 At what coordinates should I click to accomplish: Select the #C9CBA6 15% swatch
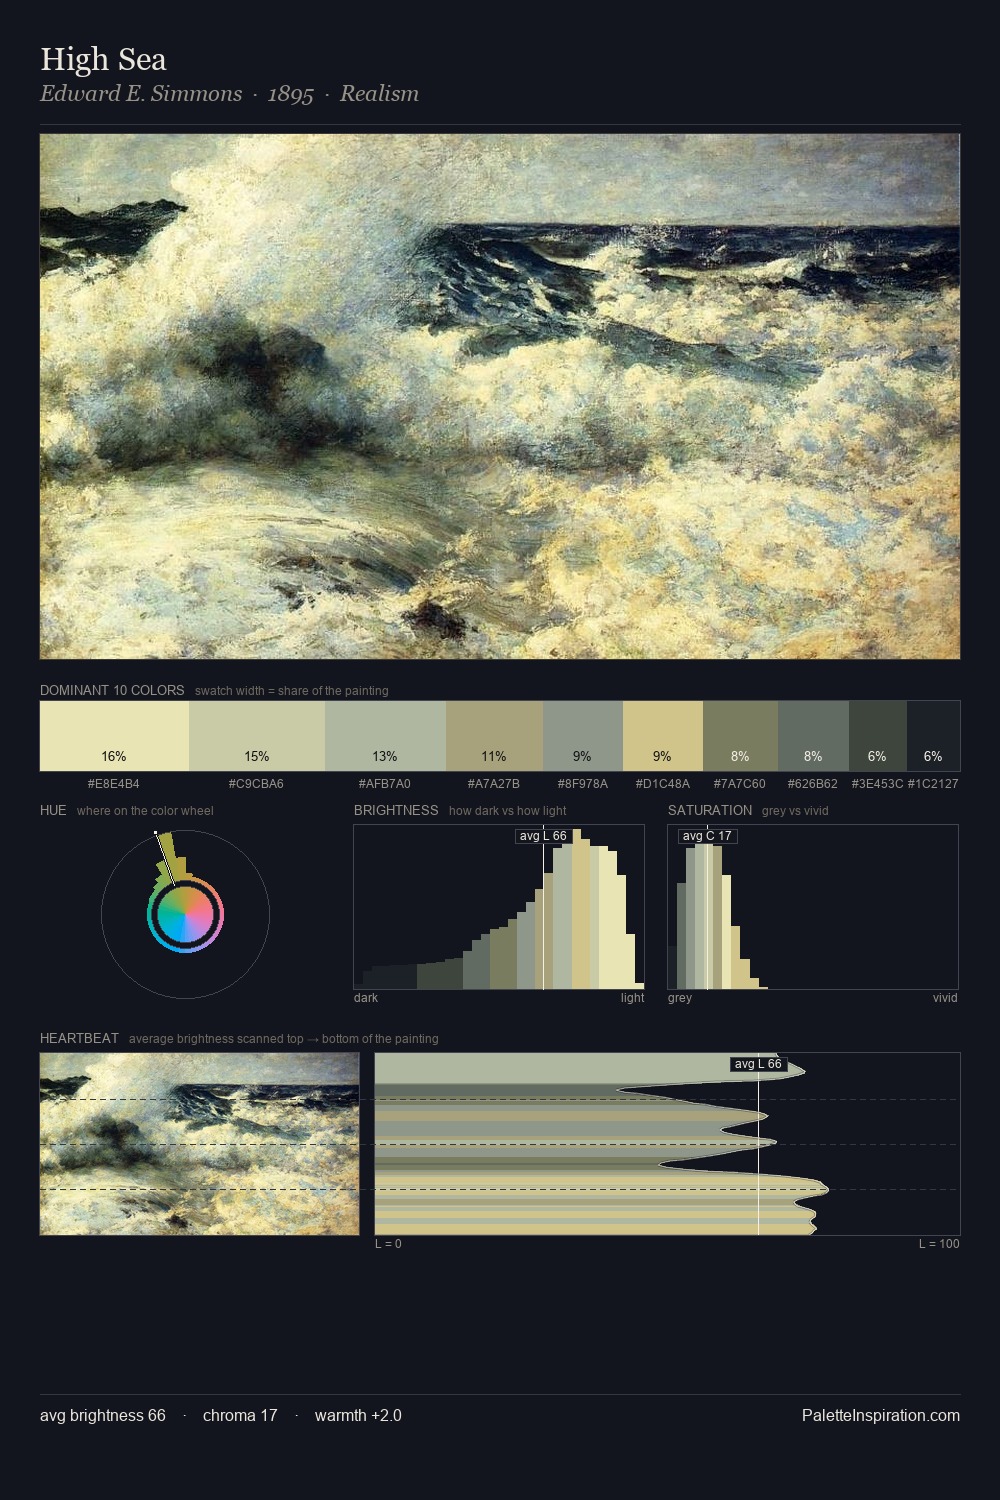[257, 736]
